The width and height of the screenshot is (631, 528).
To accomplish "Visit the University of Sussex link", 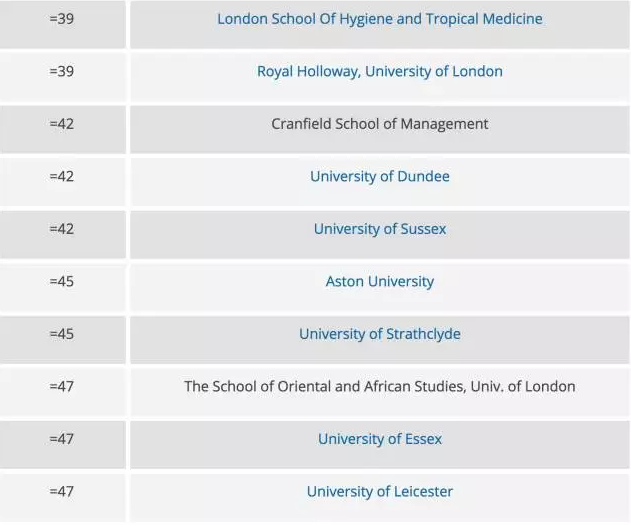I will coord(380,229).
